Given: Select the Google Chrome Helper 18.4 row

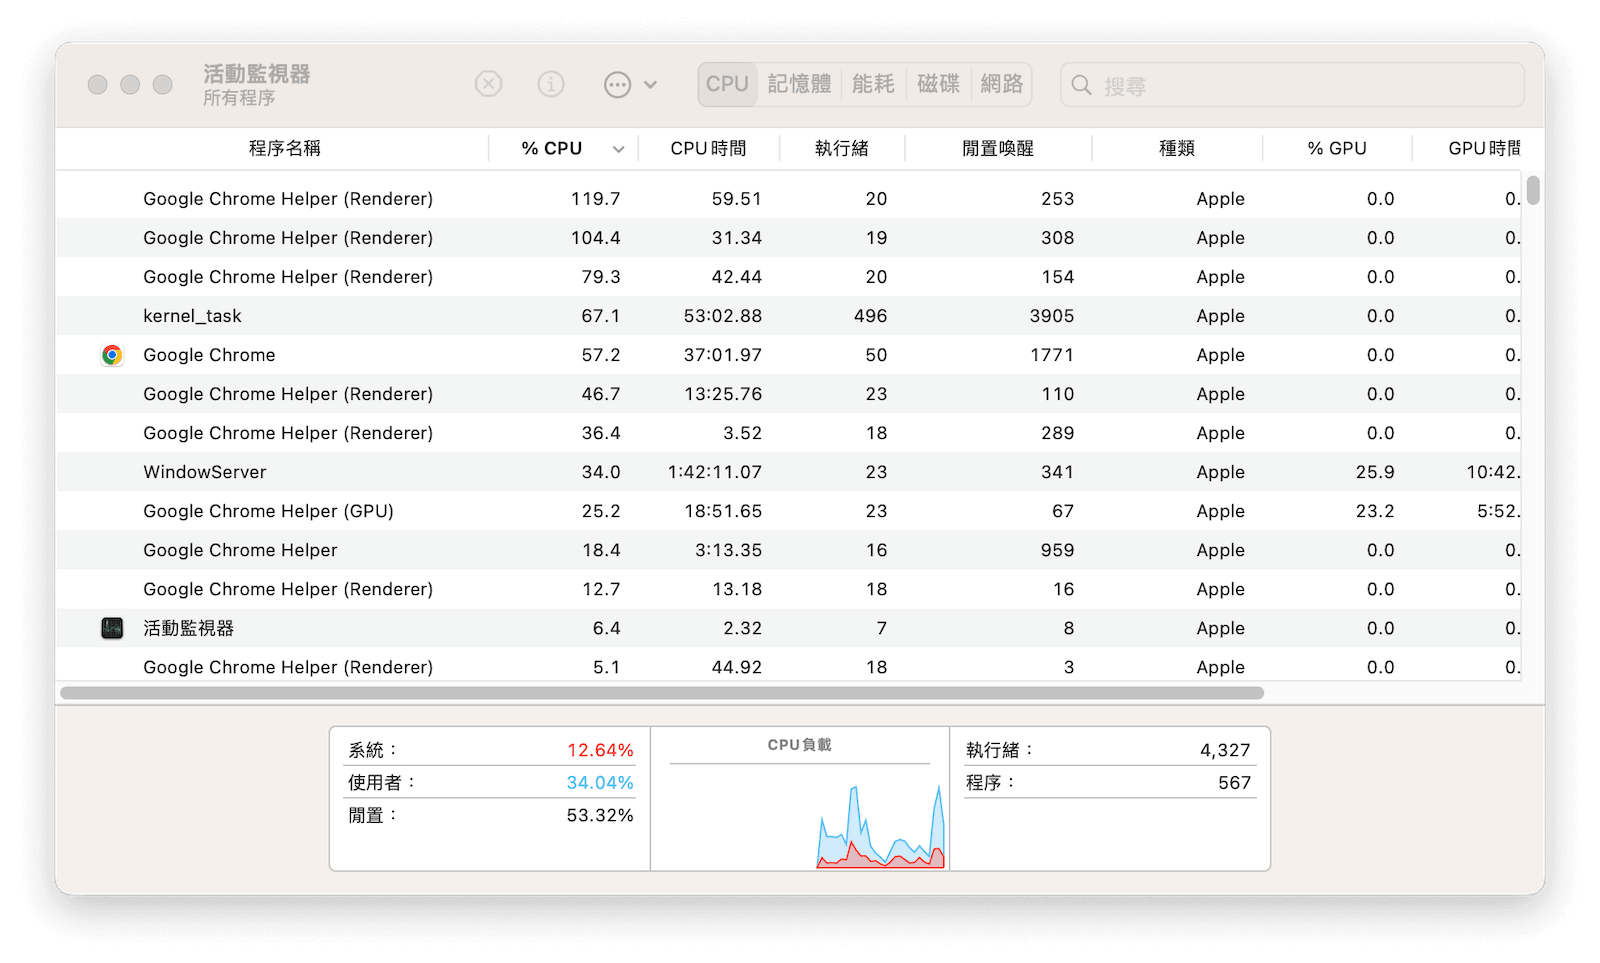Looking at the screenshot, I should pos(788,550).
